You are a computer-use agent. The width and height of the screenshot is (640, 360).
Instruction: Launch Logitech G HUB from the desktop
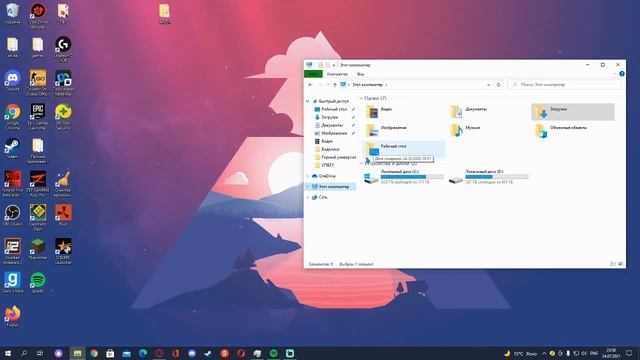click(63, 49)
